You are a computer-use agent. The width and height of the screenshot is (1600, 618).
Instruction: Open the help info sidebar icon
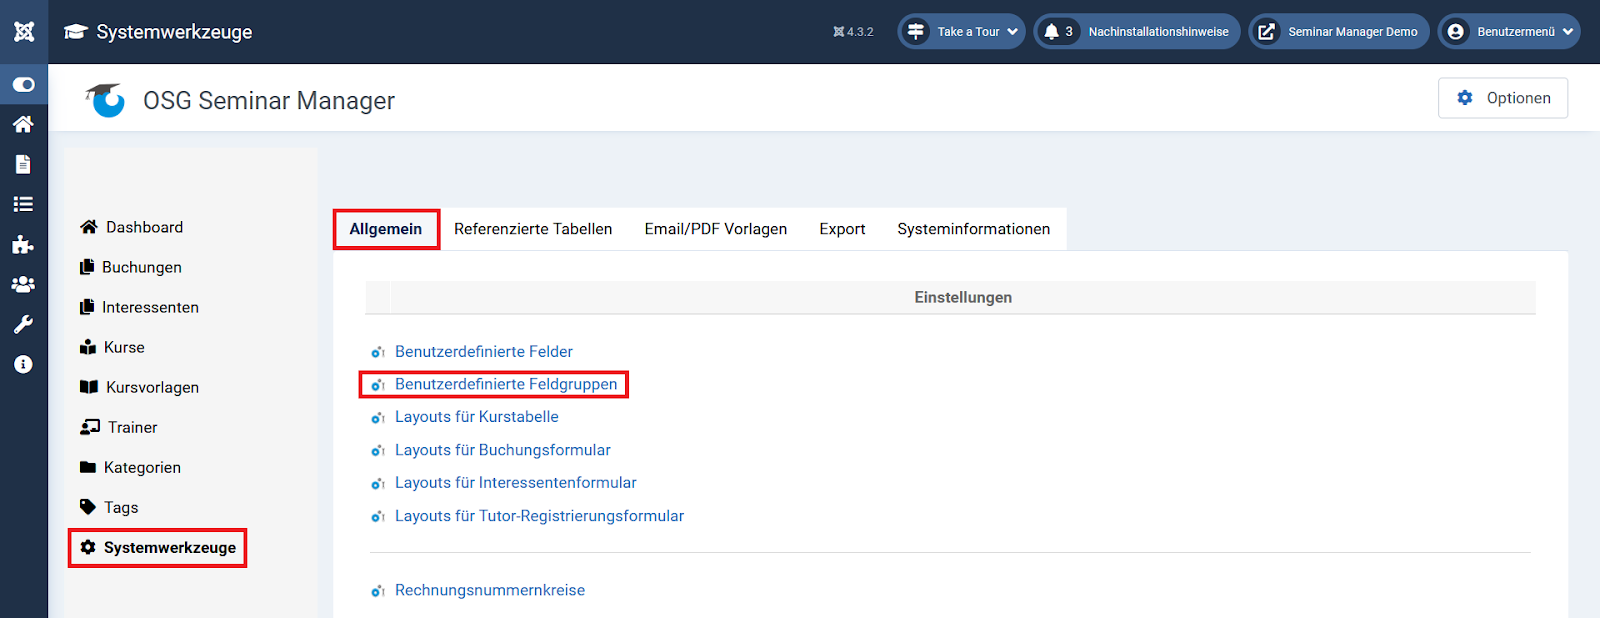pos(23,364)
